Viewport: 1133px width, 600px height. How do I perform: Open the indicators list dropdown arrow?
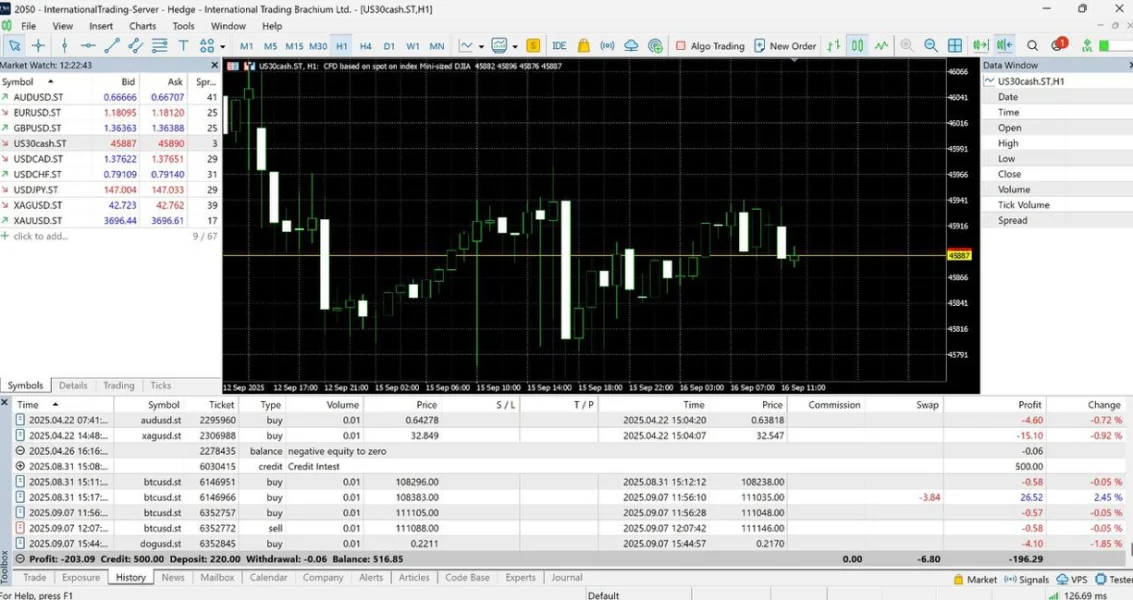pos(515,46)
